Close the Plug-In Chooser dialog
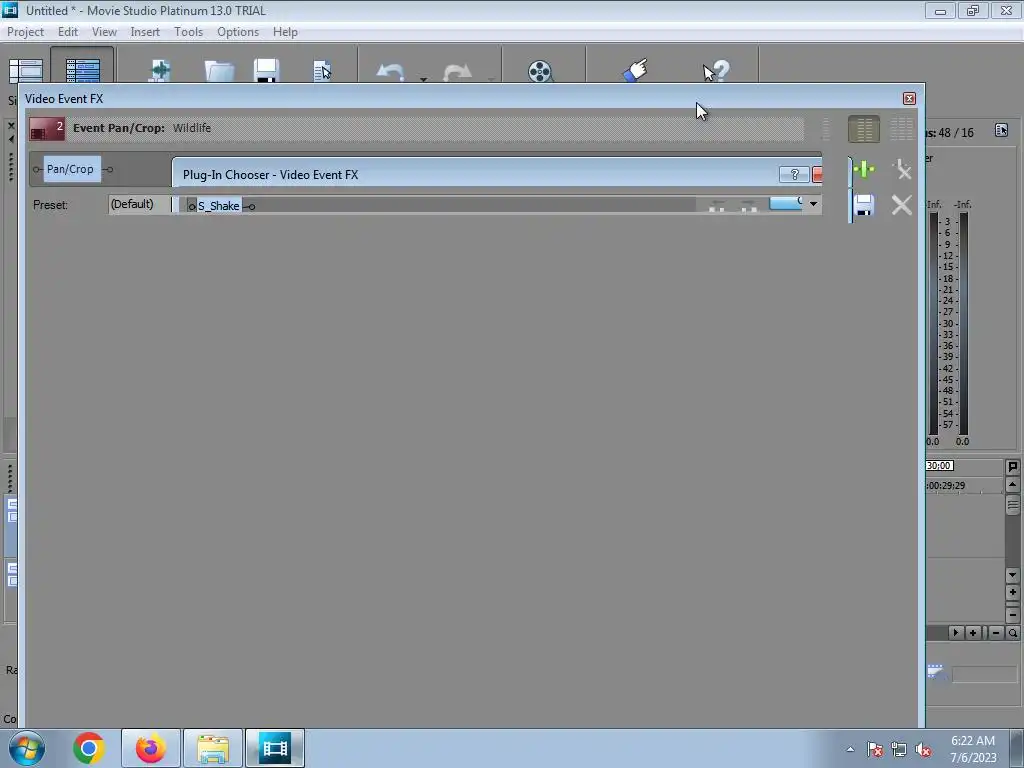 point(817,174)
